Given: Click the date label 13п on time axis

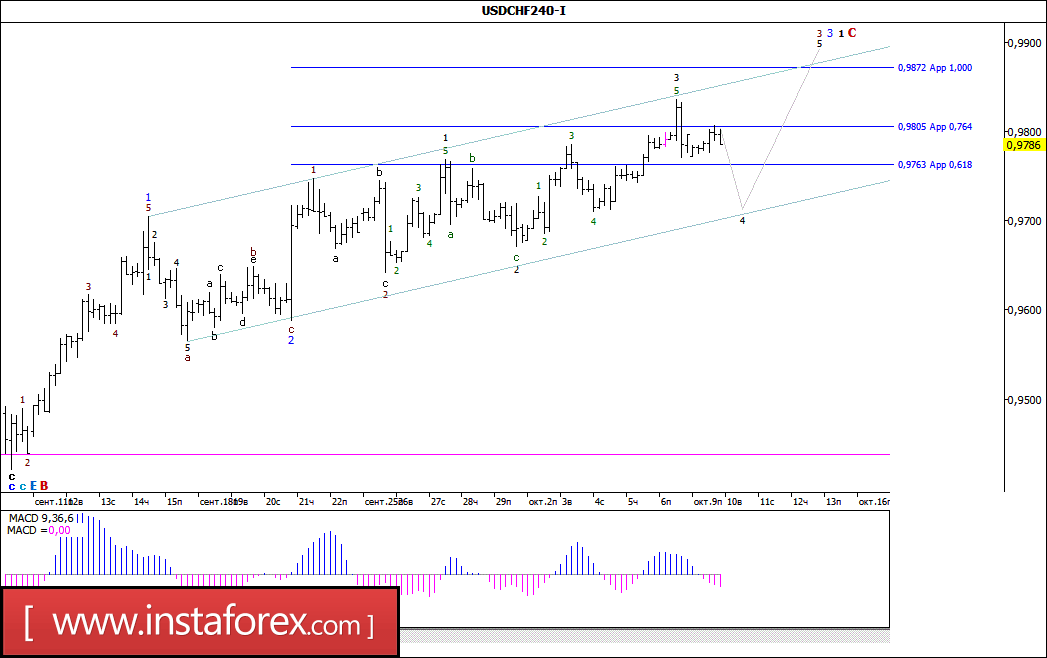Looking at the screenshot, I should tap(833, 502).
